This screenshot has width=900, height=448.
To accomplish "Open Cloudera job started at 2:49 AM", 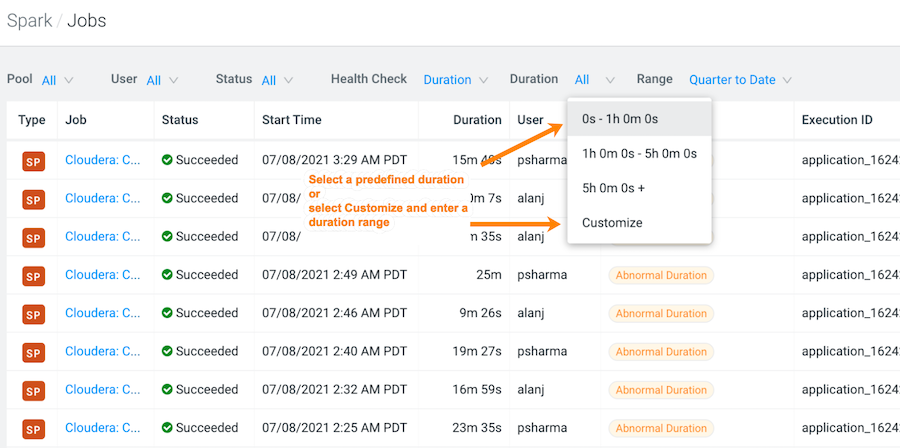I will [x=103, y=275].
